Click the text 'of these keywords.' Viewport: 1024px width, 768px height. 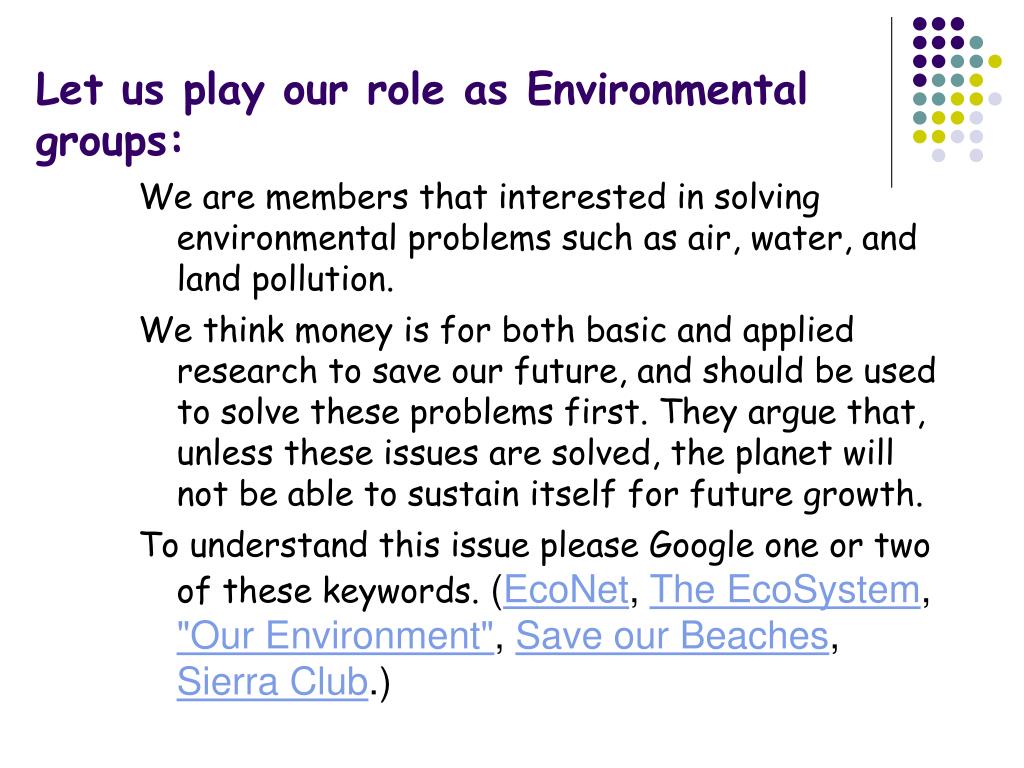tap(327, 591)
